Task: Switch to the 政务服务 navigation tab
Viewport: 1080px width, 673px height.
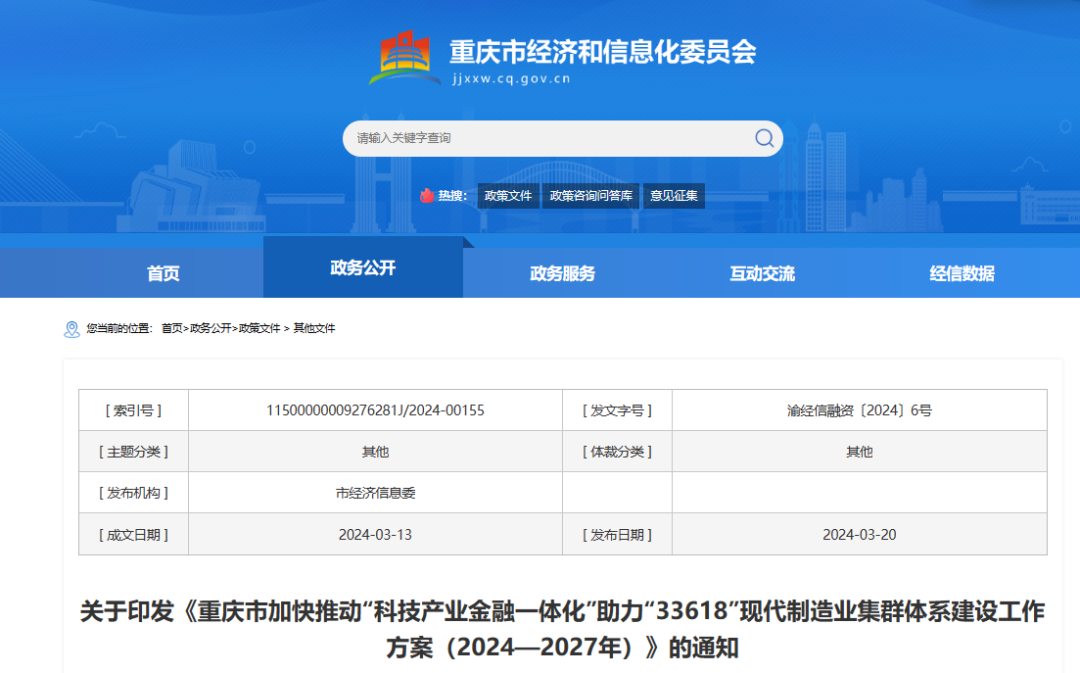Action: coord(563,273)
